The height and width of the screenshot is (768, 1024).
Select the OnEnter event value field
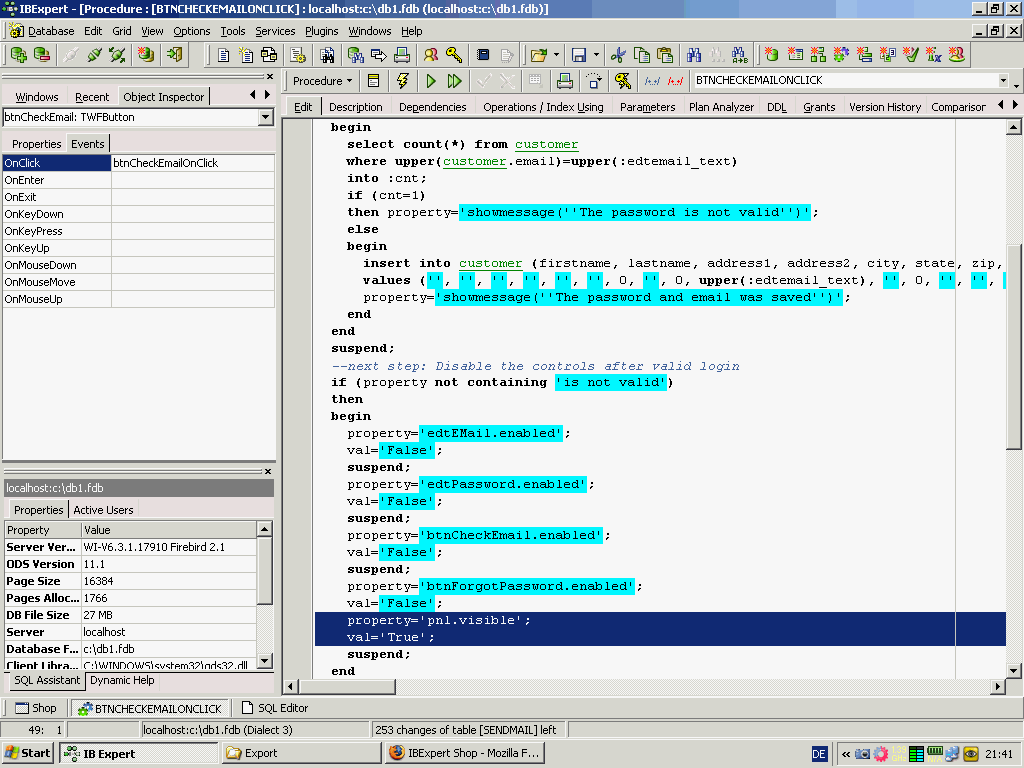click(193, 180)
